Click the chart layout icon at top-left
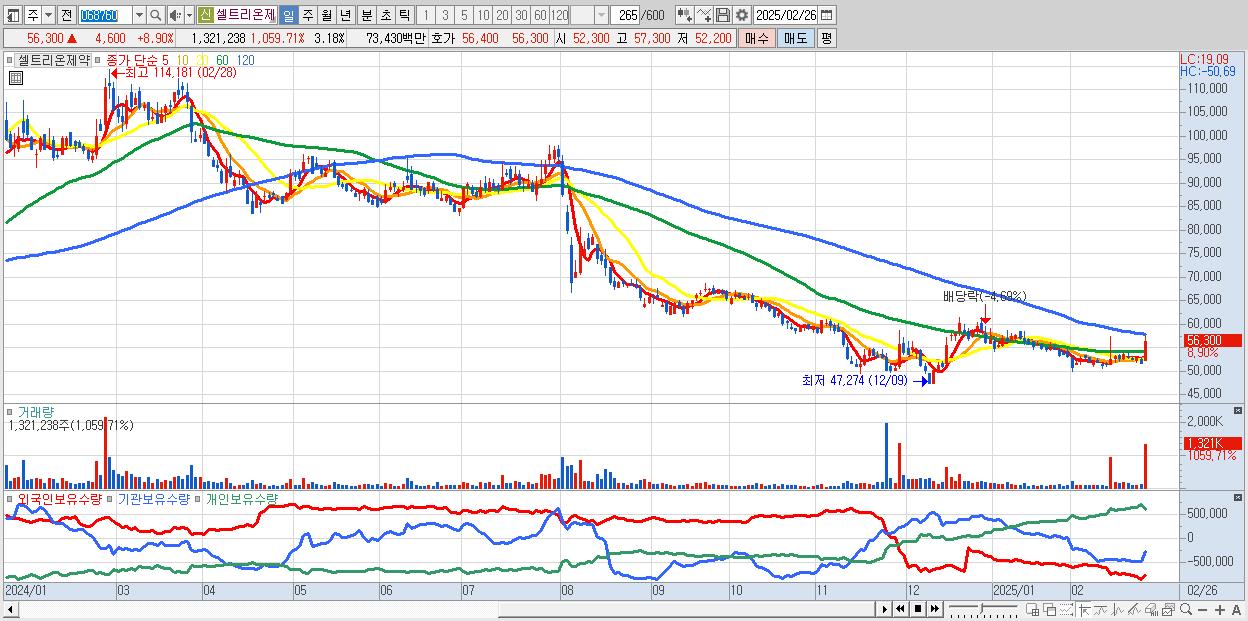 pos(13,15)
